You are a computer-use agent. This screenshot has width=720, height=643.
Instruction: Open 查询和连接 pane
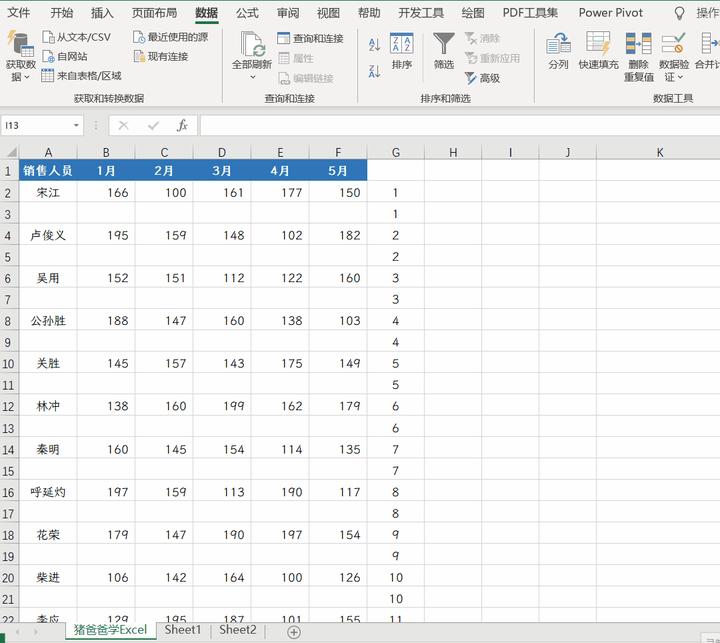pyautogui.click(x=310, y=39)
